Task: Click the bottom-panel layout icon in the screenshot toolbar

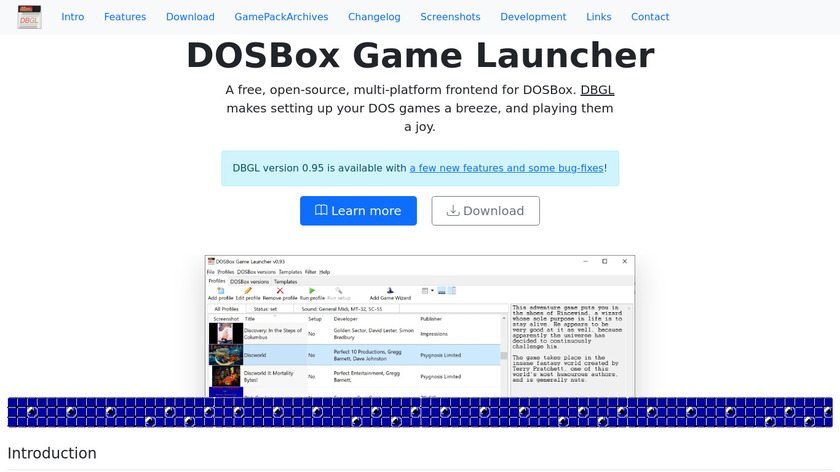Action: 441,291
